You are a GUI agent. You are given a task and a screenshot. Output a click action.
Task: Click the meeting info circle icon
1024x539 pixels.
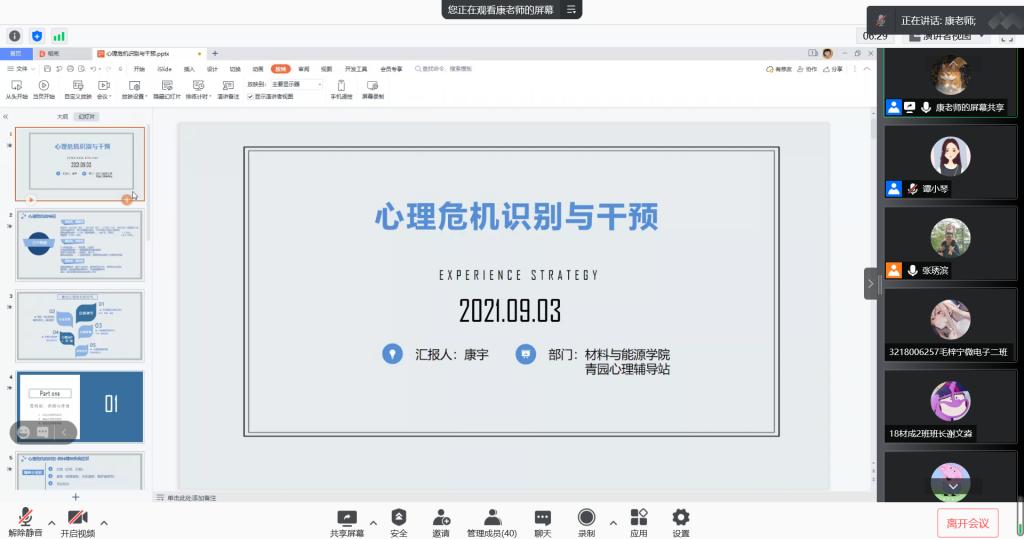(x=14, y=36)
